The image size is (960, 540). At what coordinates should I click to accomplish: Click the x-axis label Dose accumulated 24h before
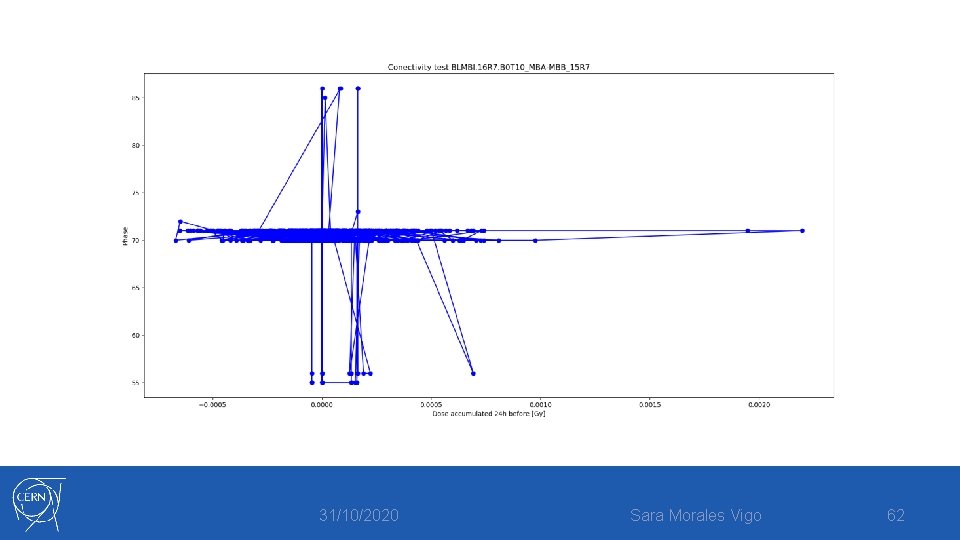489,414
